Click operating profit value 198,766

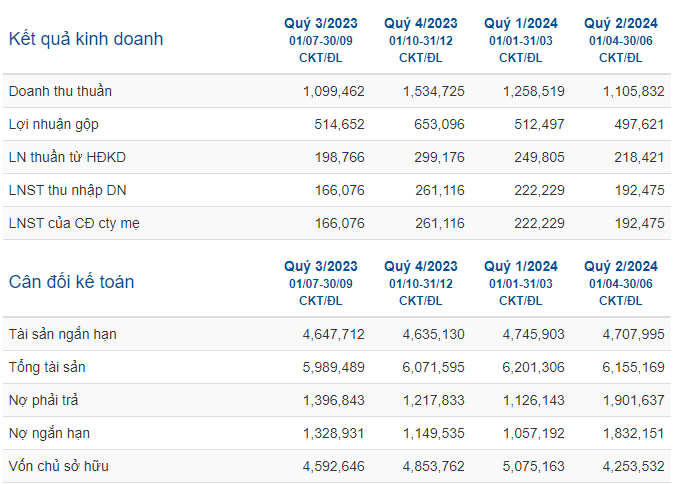pos(340,157)
